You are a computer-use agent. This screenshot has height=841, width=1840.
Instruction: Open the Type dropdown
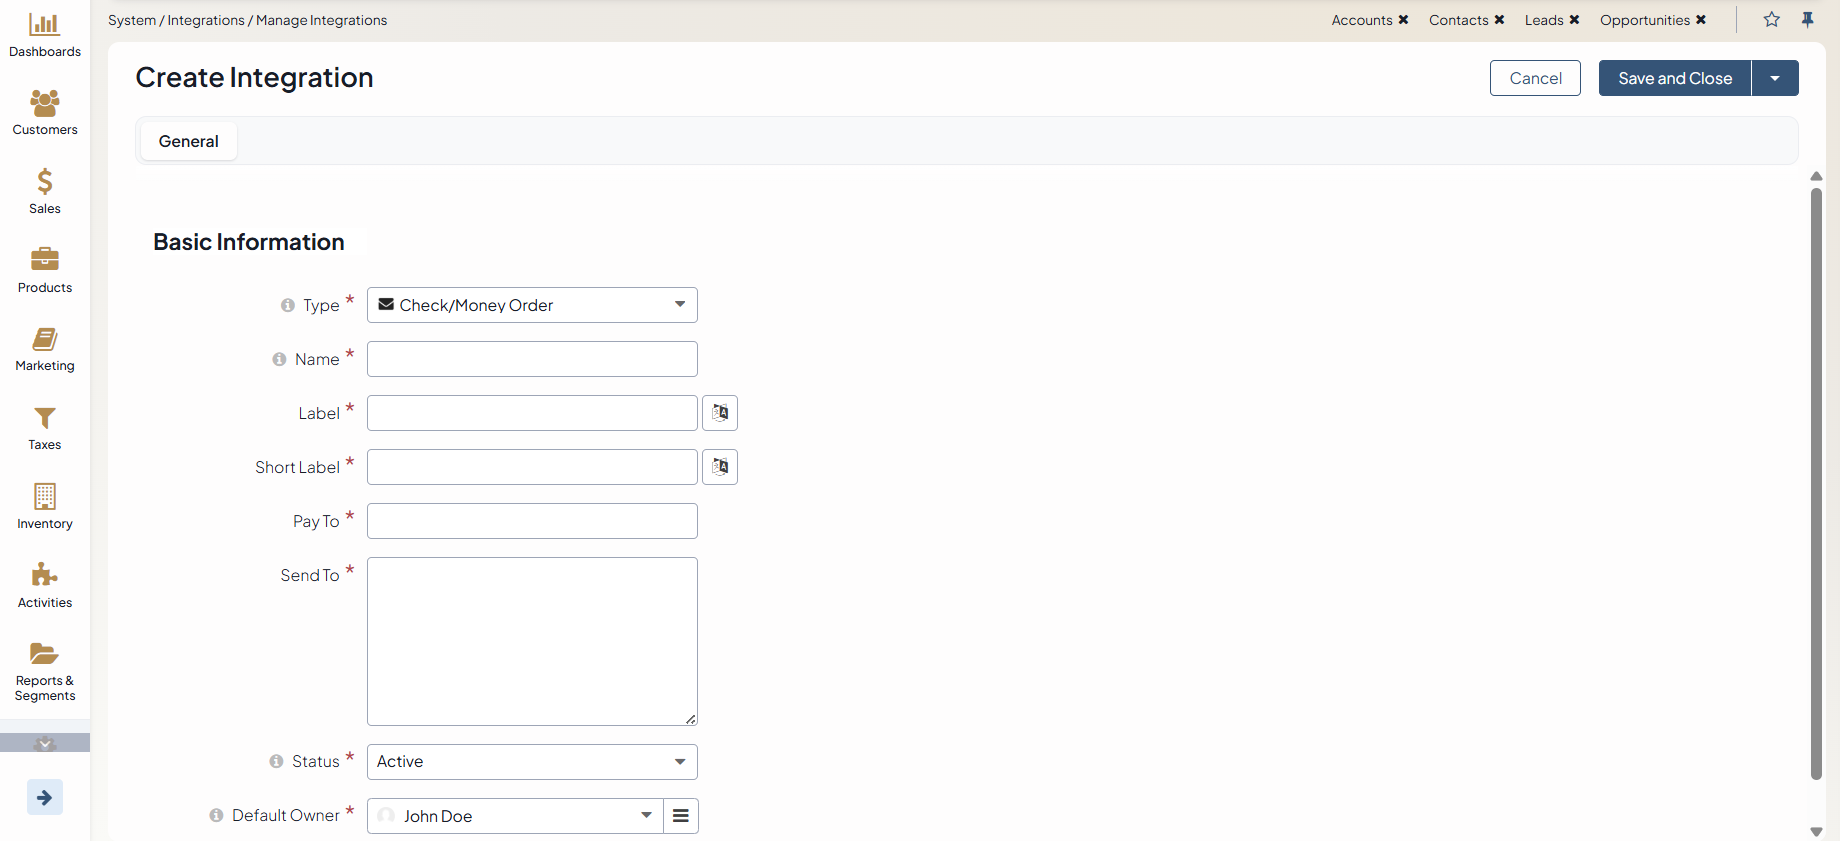pos(532,305)
